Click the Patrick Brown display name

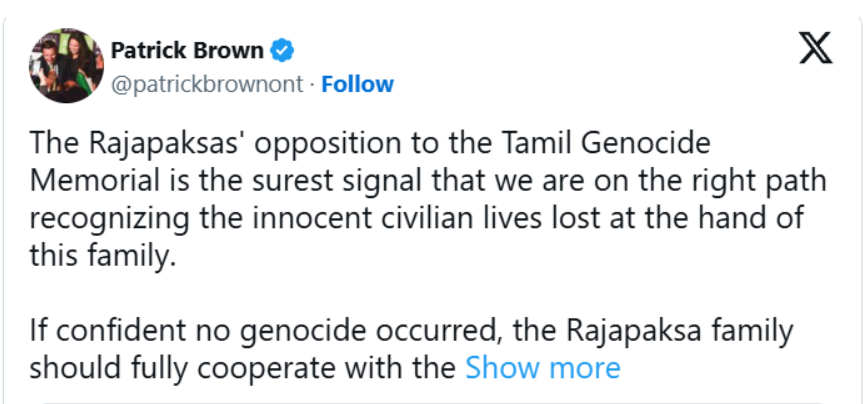click(x=187, y=51)
